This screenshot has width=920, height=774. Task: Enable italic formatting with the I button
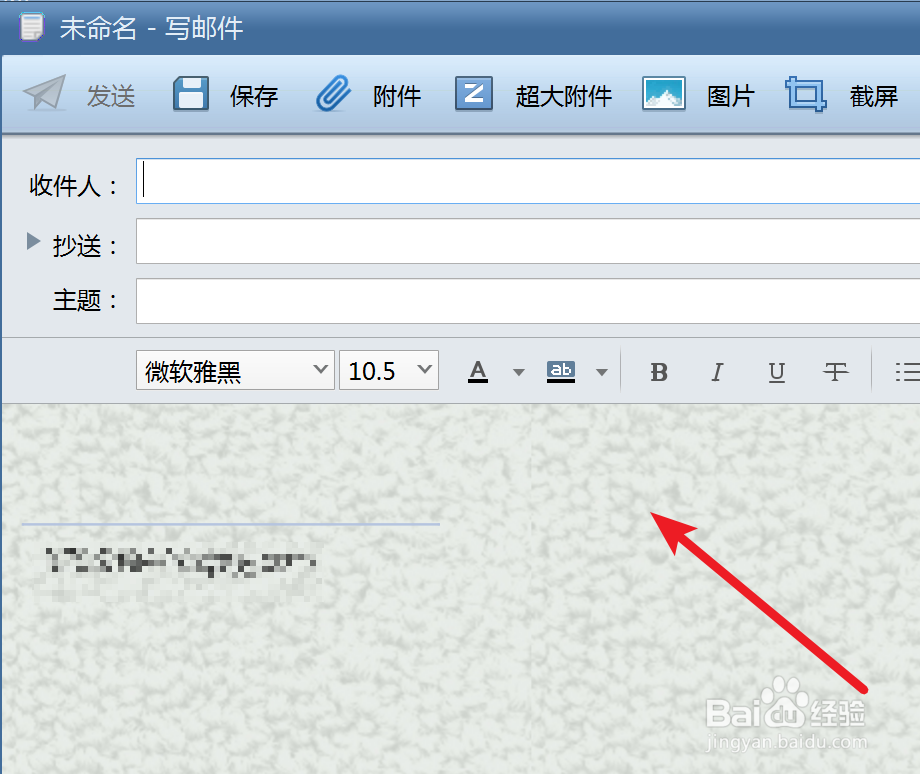(717, 371)
